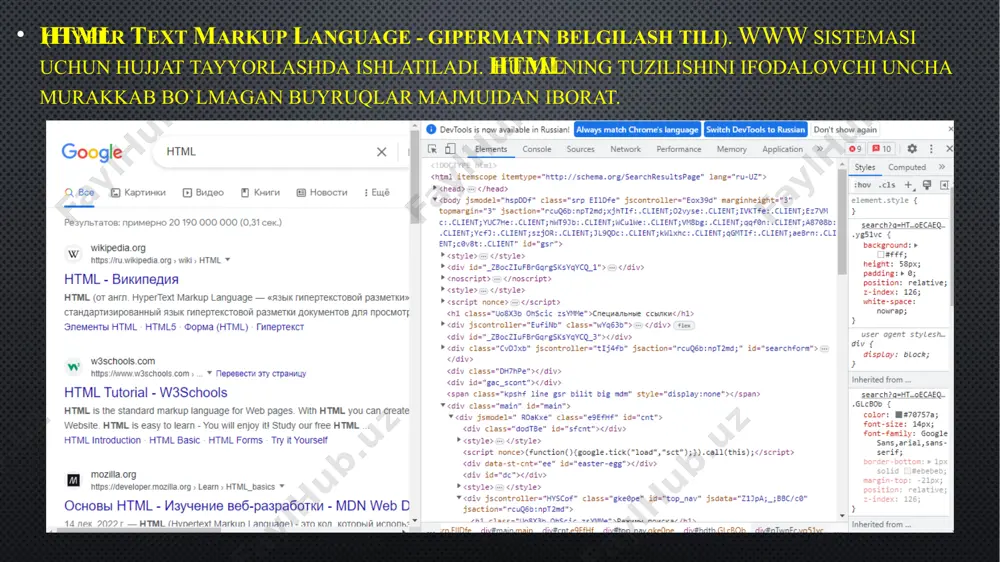Click the Перевести эту страницу link
This screenshot has width=1000, height=562.
coord(261,373)
